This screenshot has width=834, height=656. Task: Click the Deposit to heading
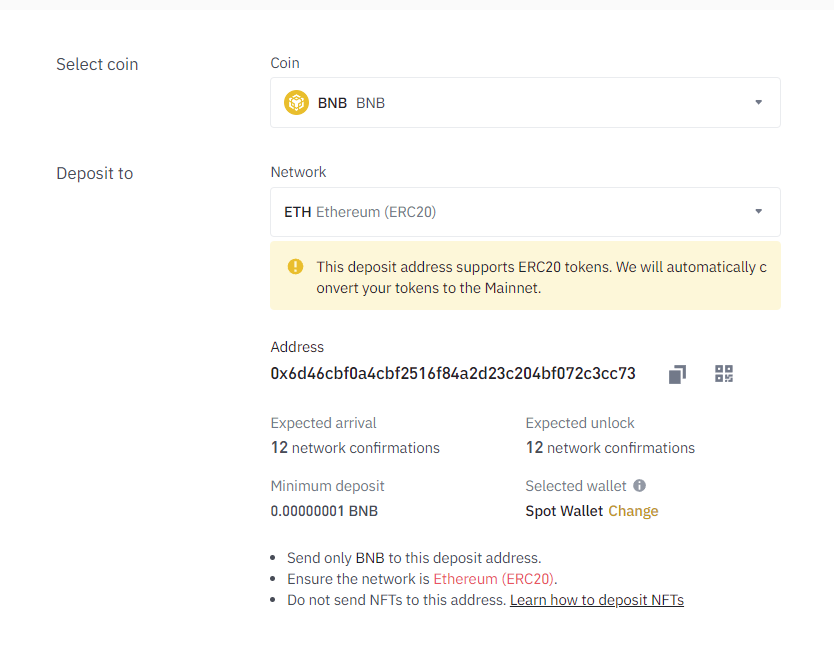pos(95,173)
